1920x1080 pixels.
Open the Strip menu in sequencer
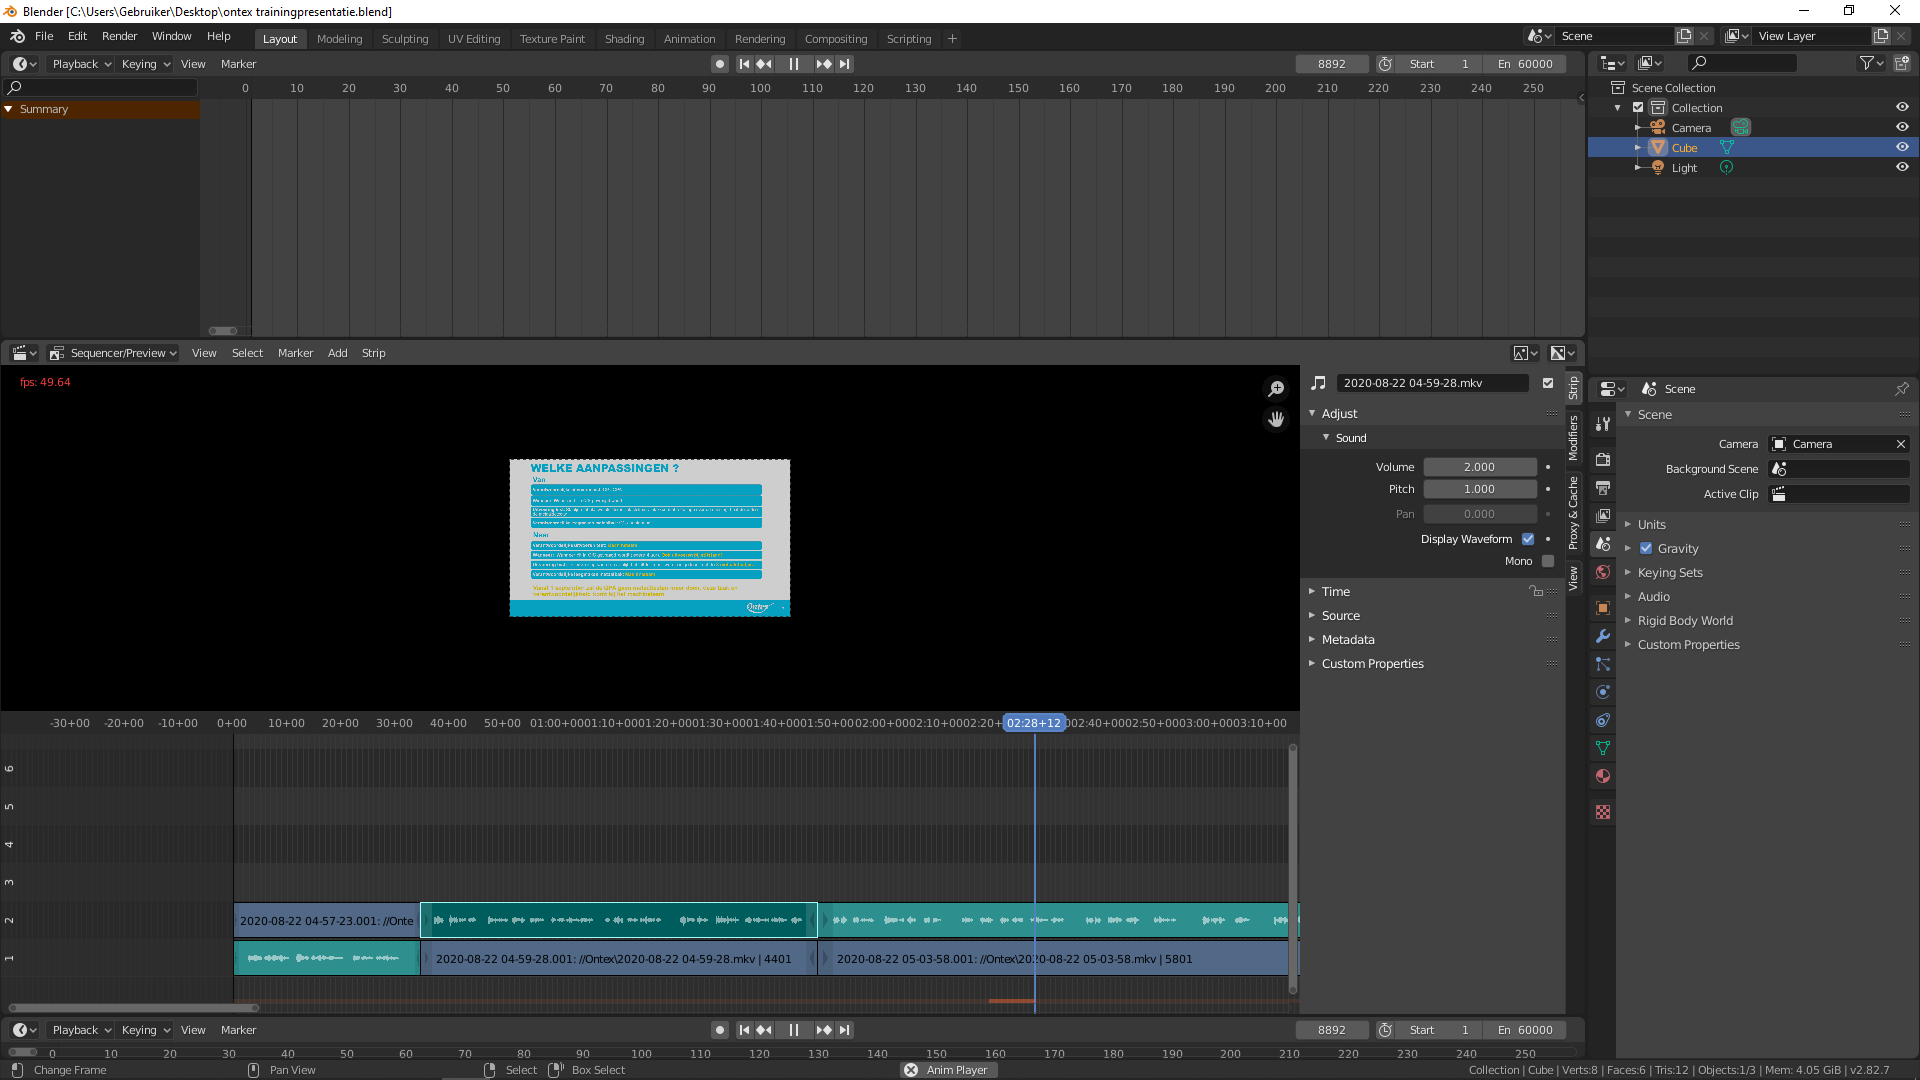point(373,353)
